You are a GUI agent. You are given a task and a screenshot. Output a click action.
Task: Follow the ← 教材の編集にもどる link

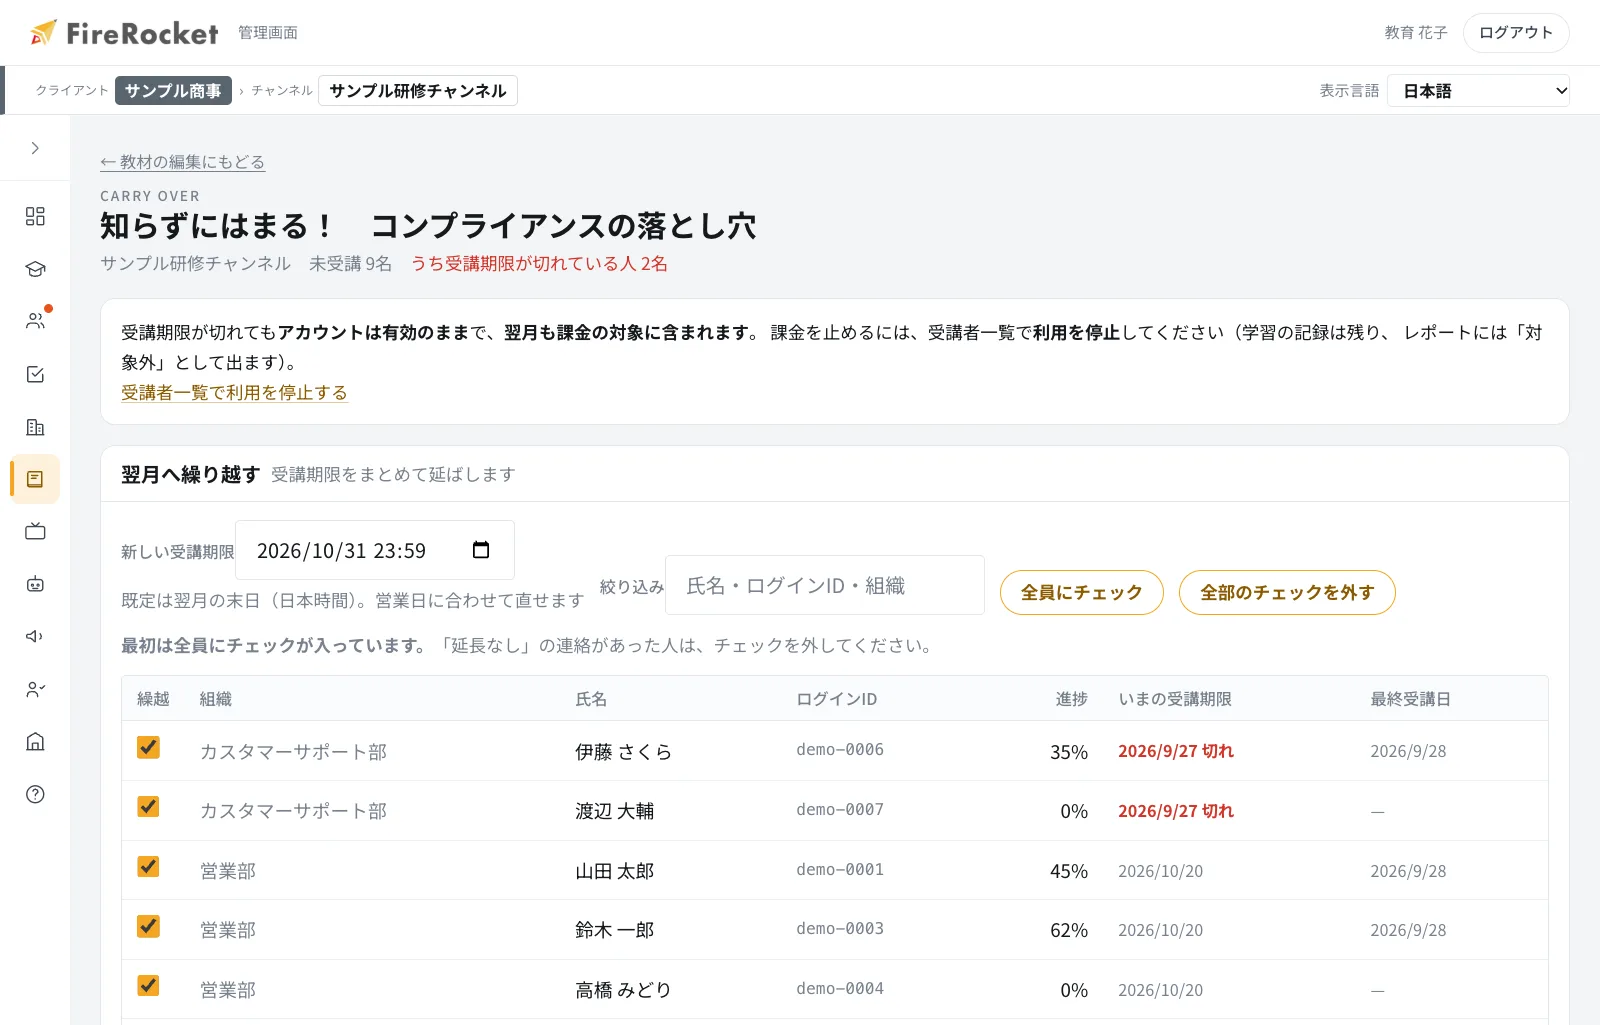182,162
